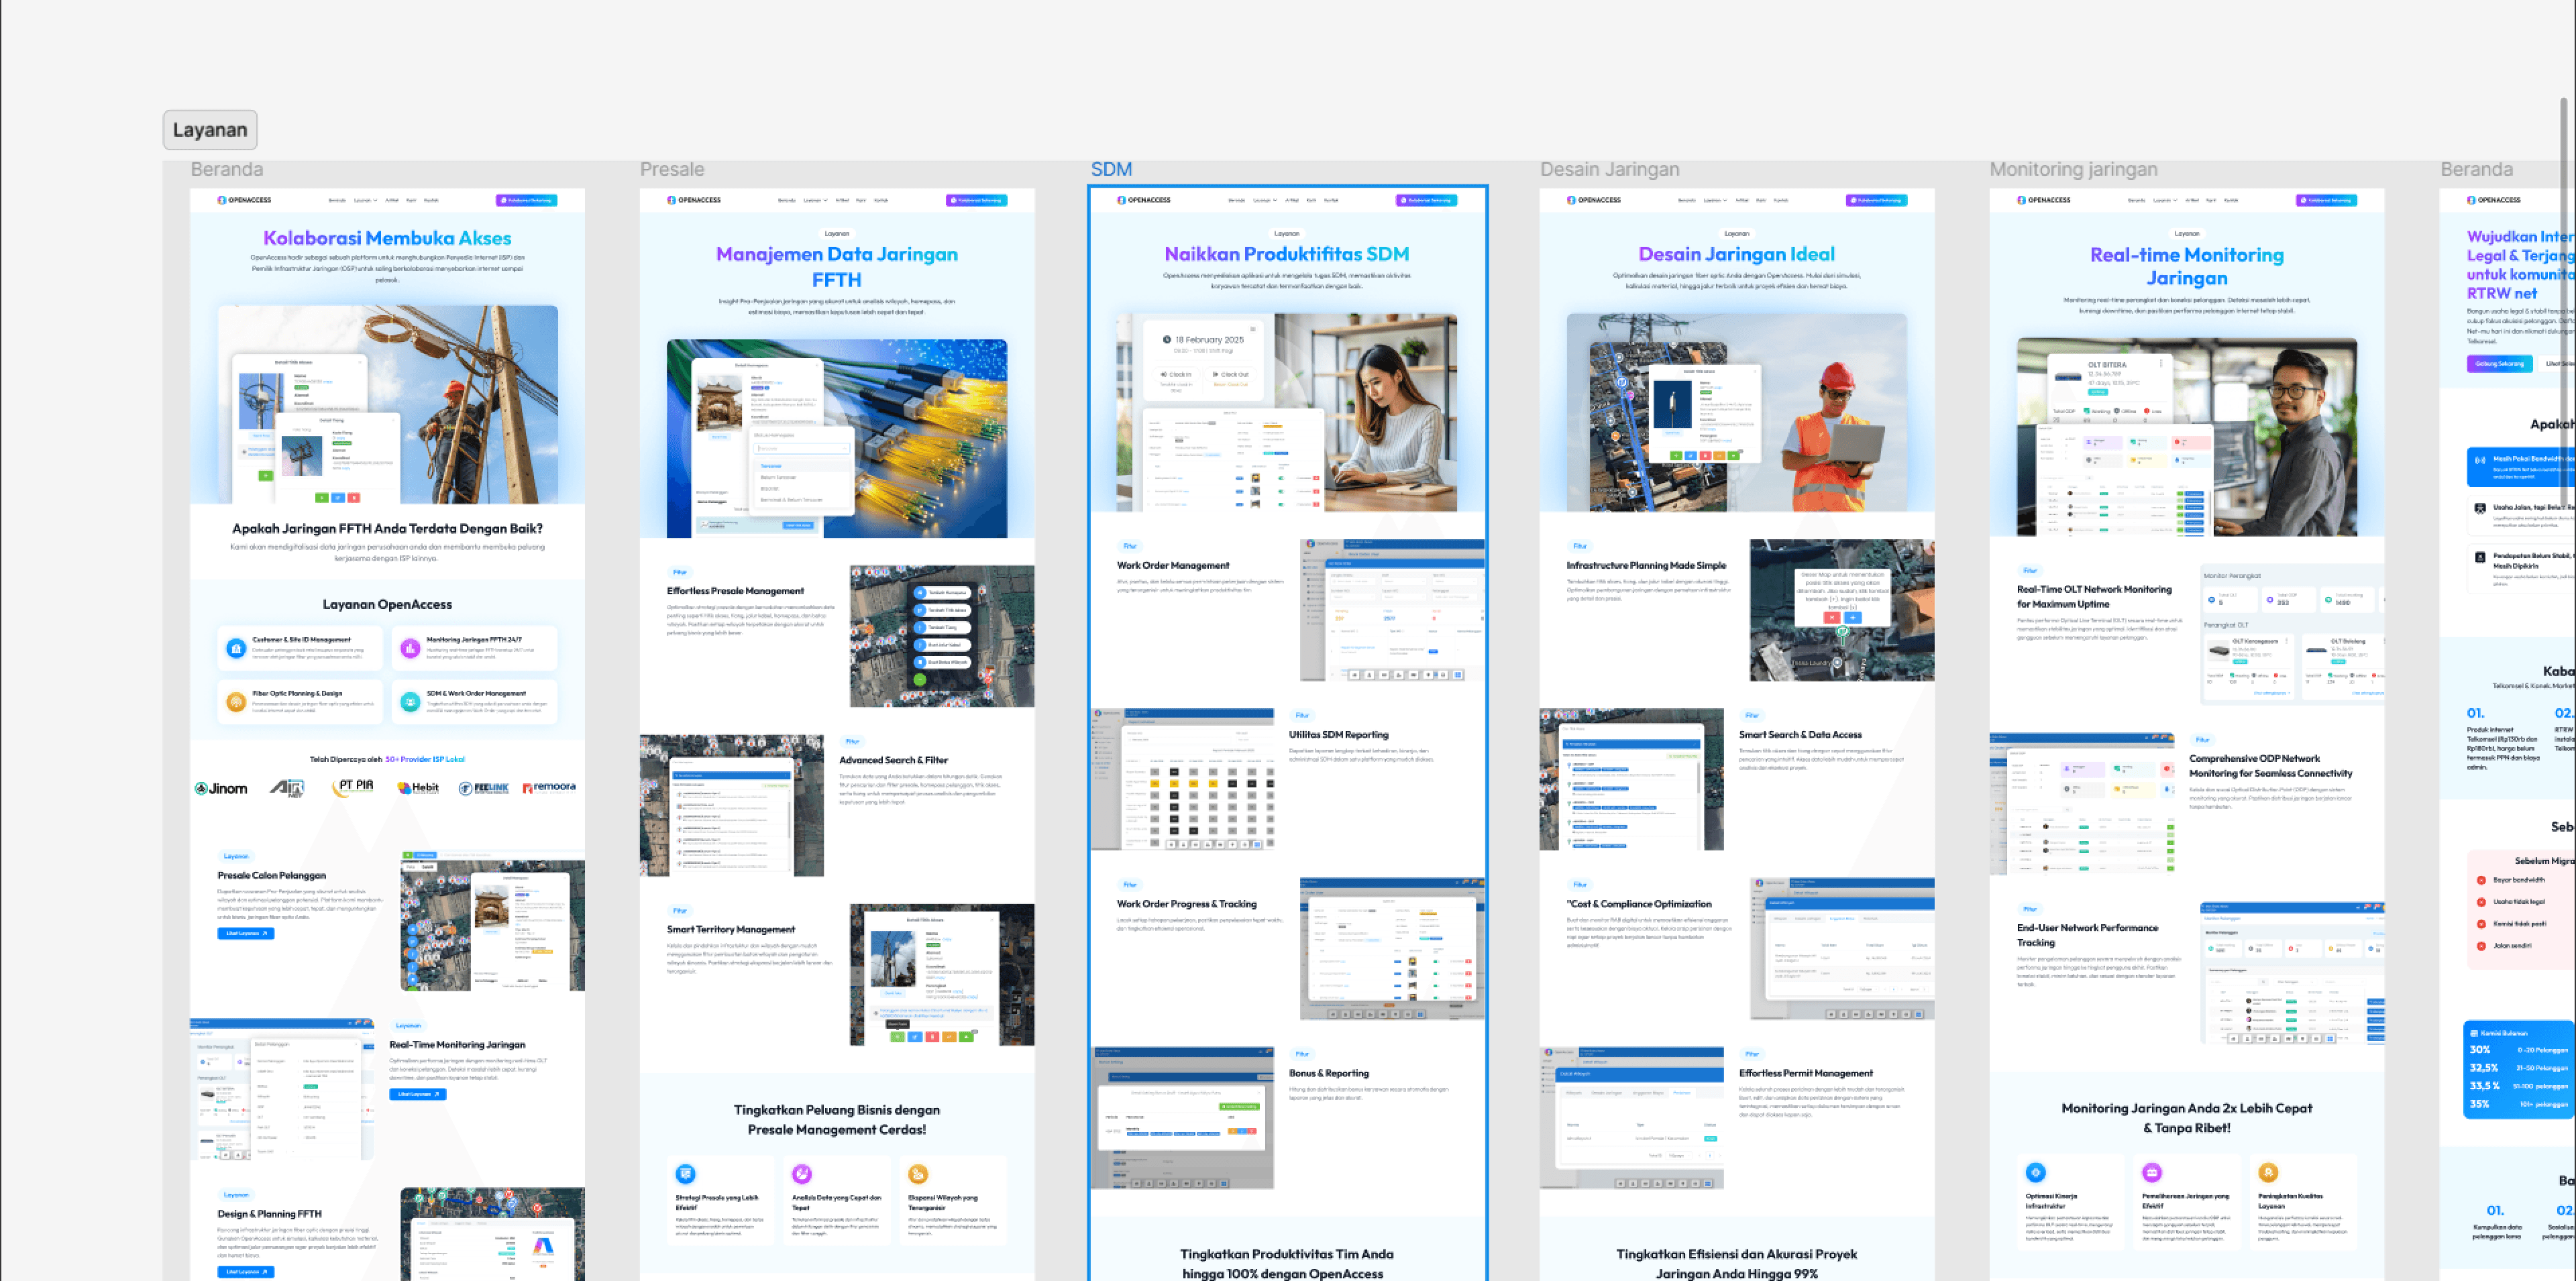The height and width of the screenshot is (1281, 2576).
Task: Click the Layanan section label
Action: tap(210, 130)
